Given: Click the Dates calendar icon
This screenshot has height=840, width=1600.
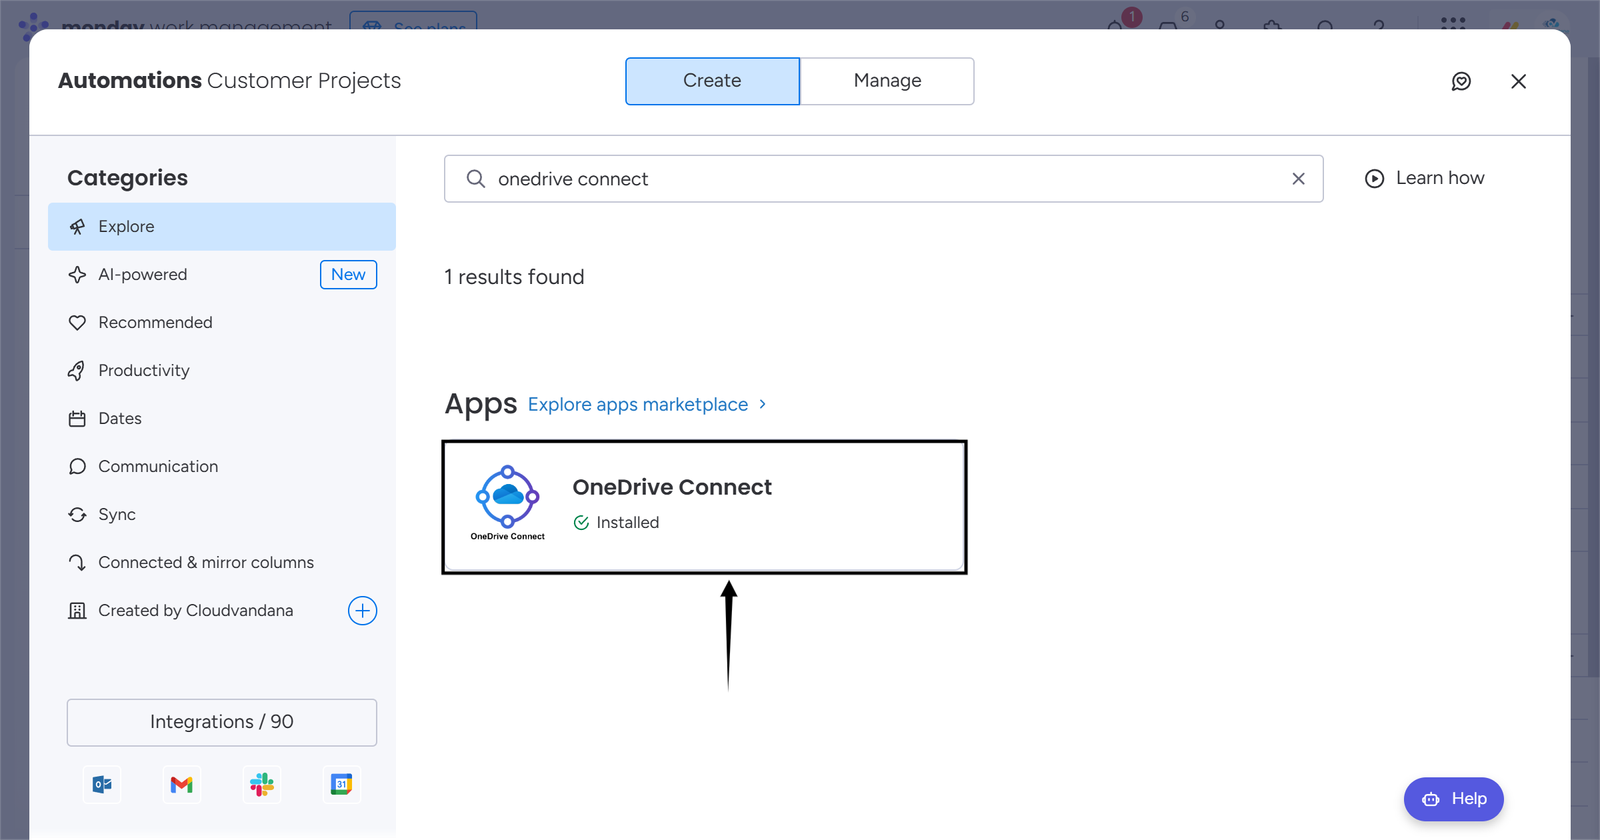Looking at the screenshot, I should [77, 419].
